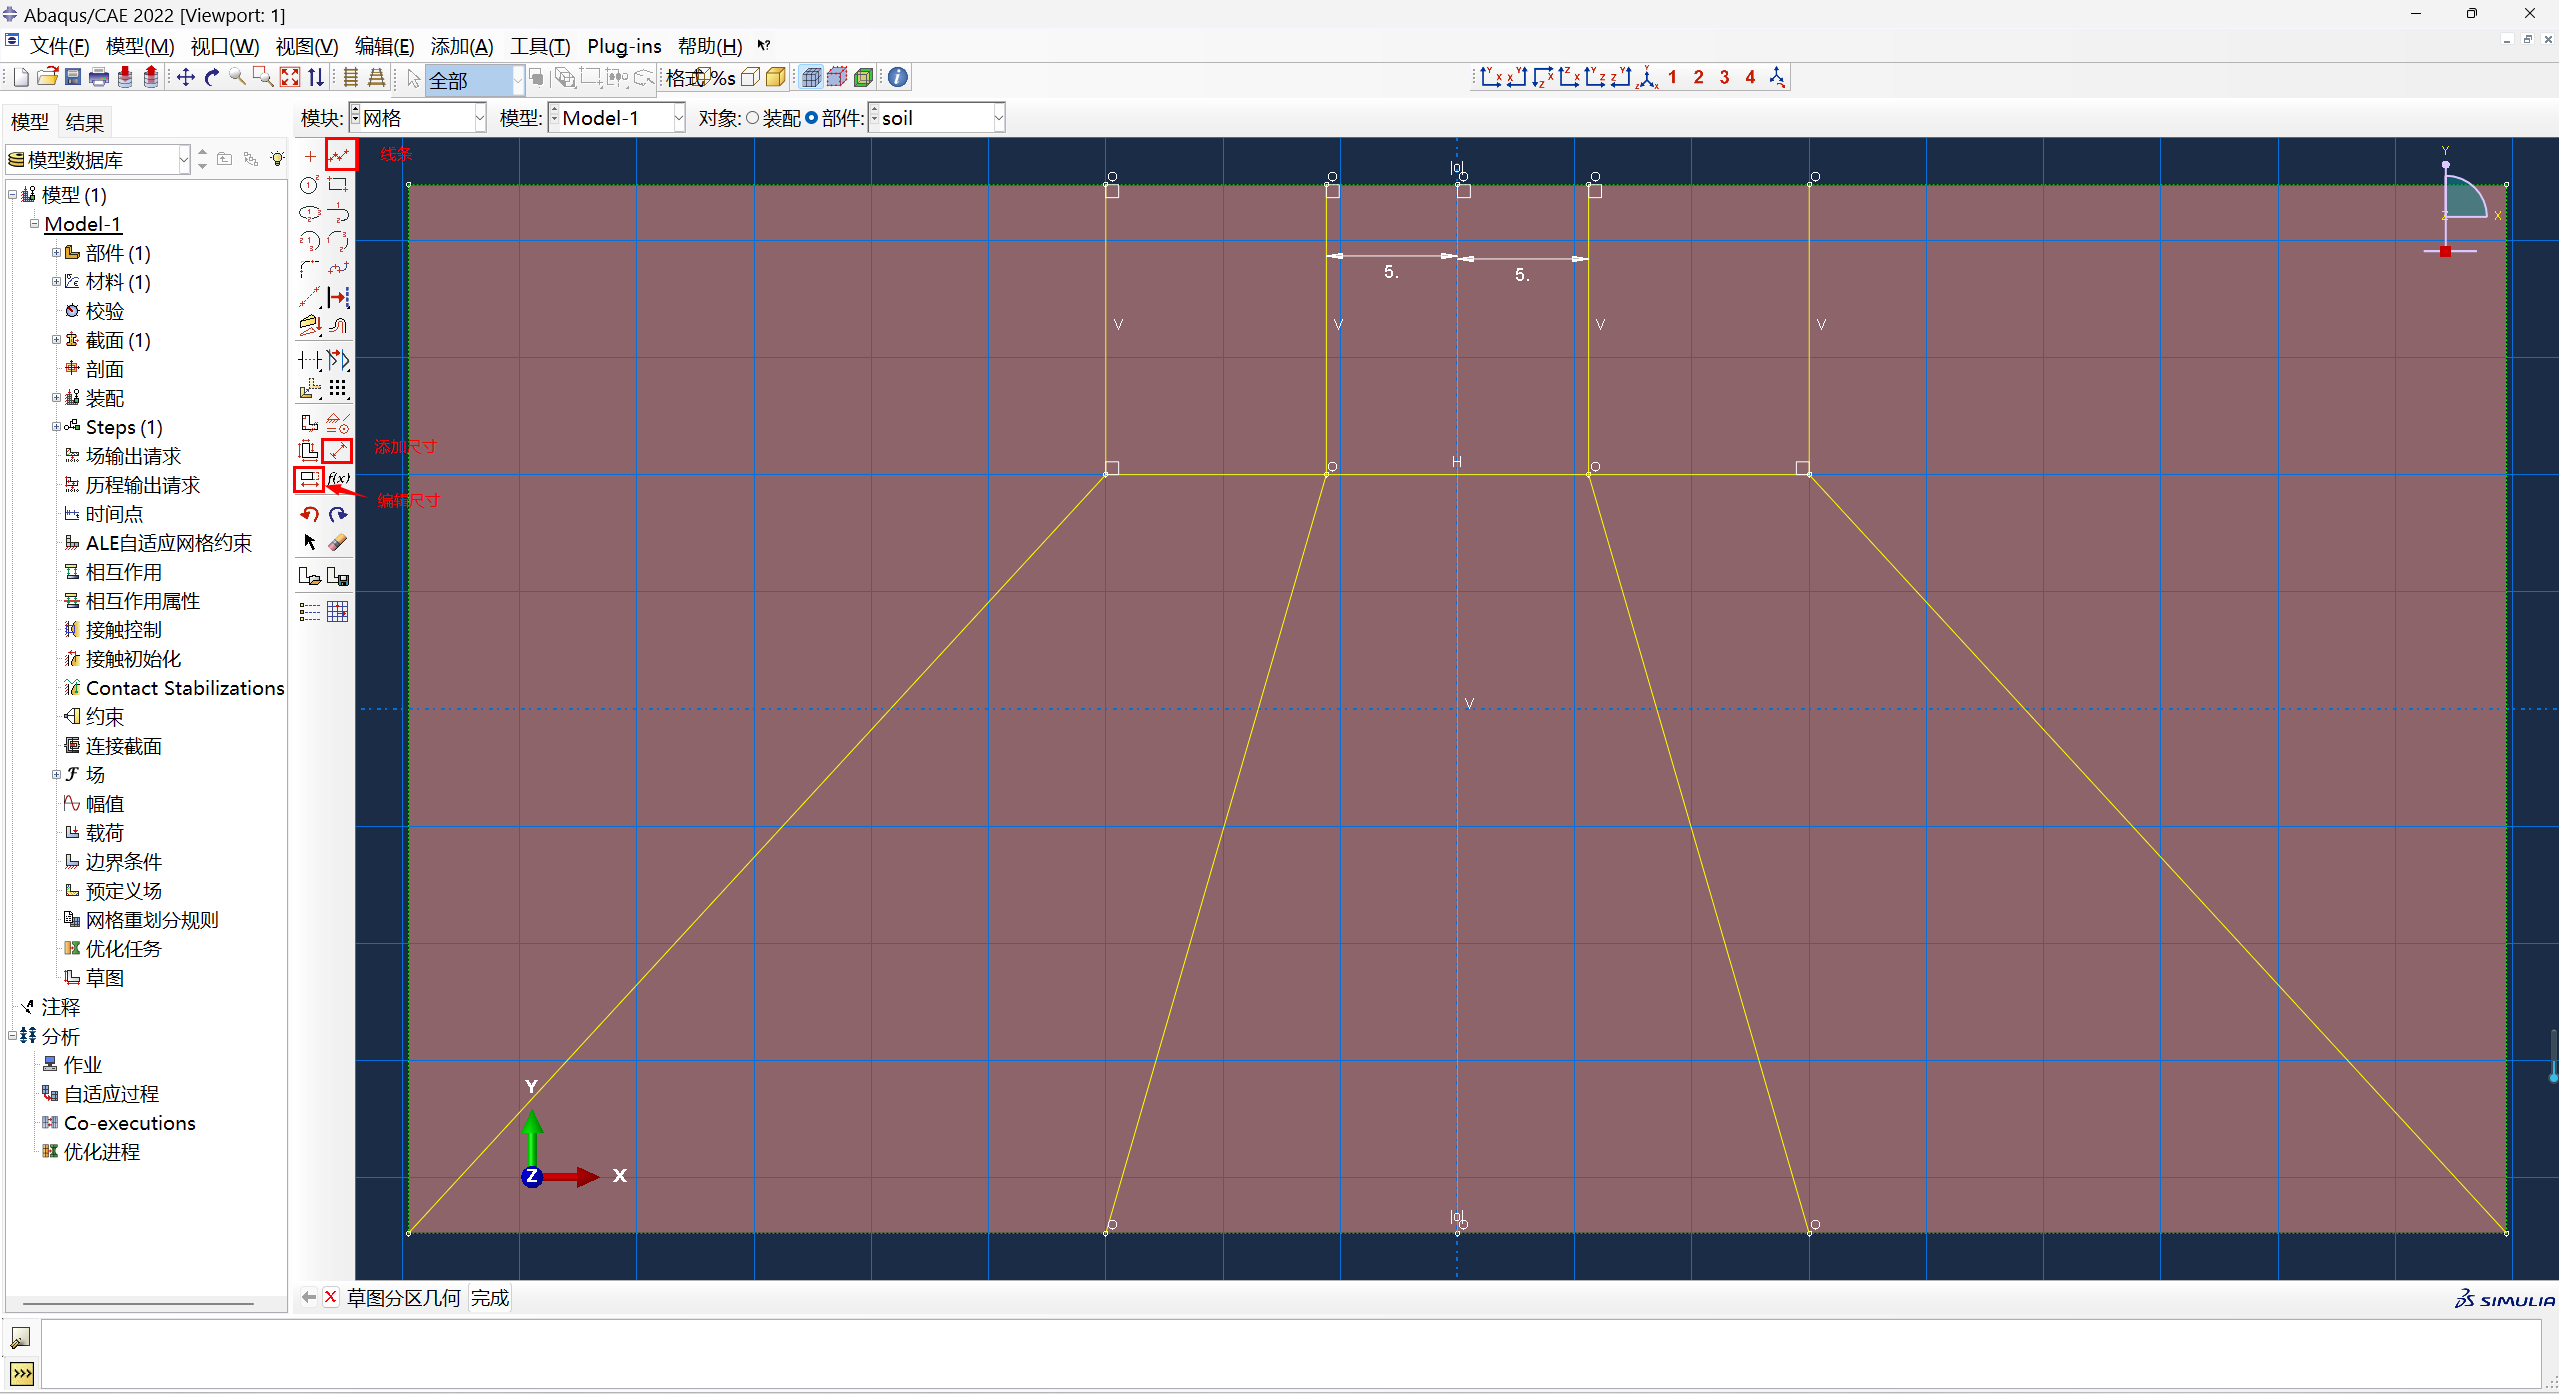Activate the pan view tool
The image size is (2559, 1394).
pyautogui.click(x=186, y=77)
